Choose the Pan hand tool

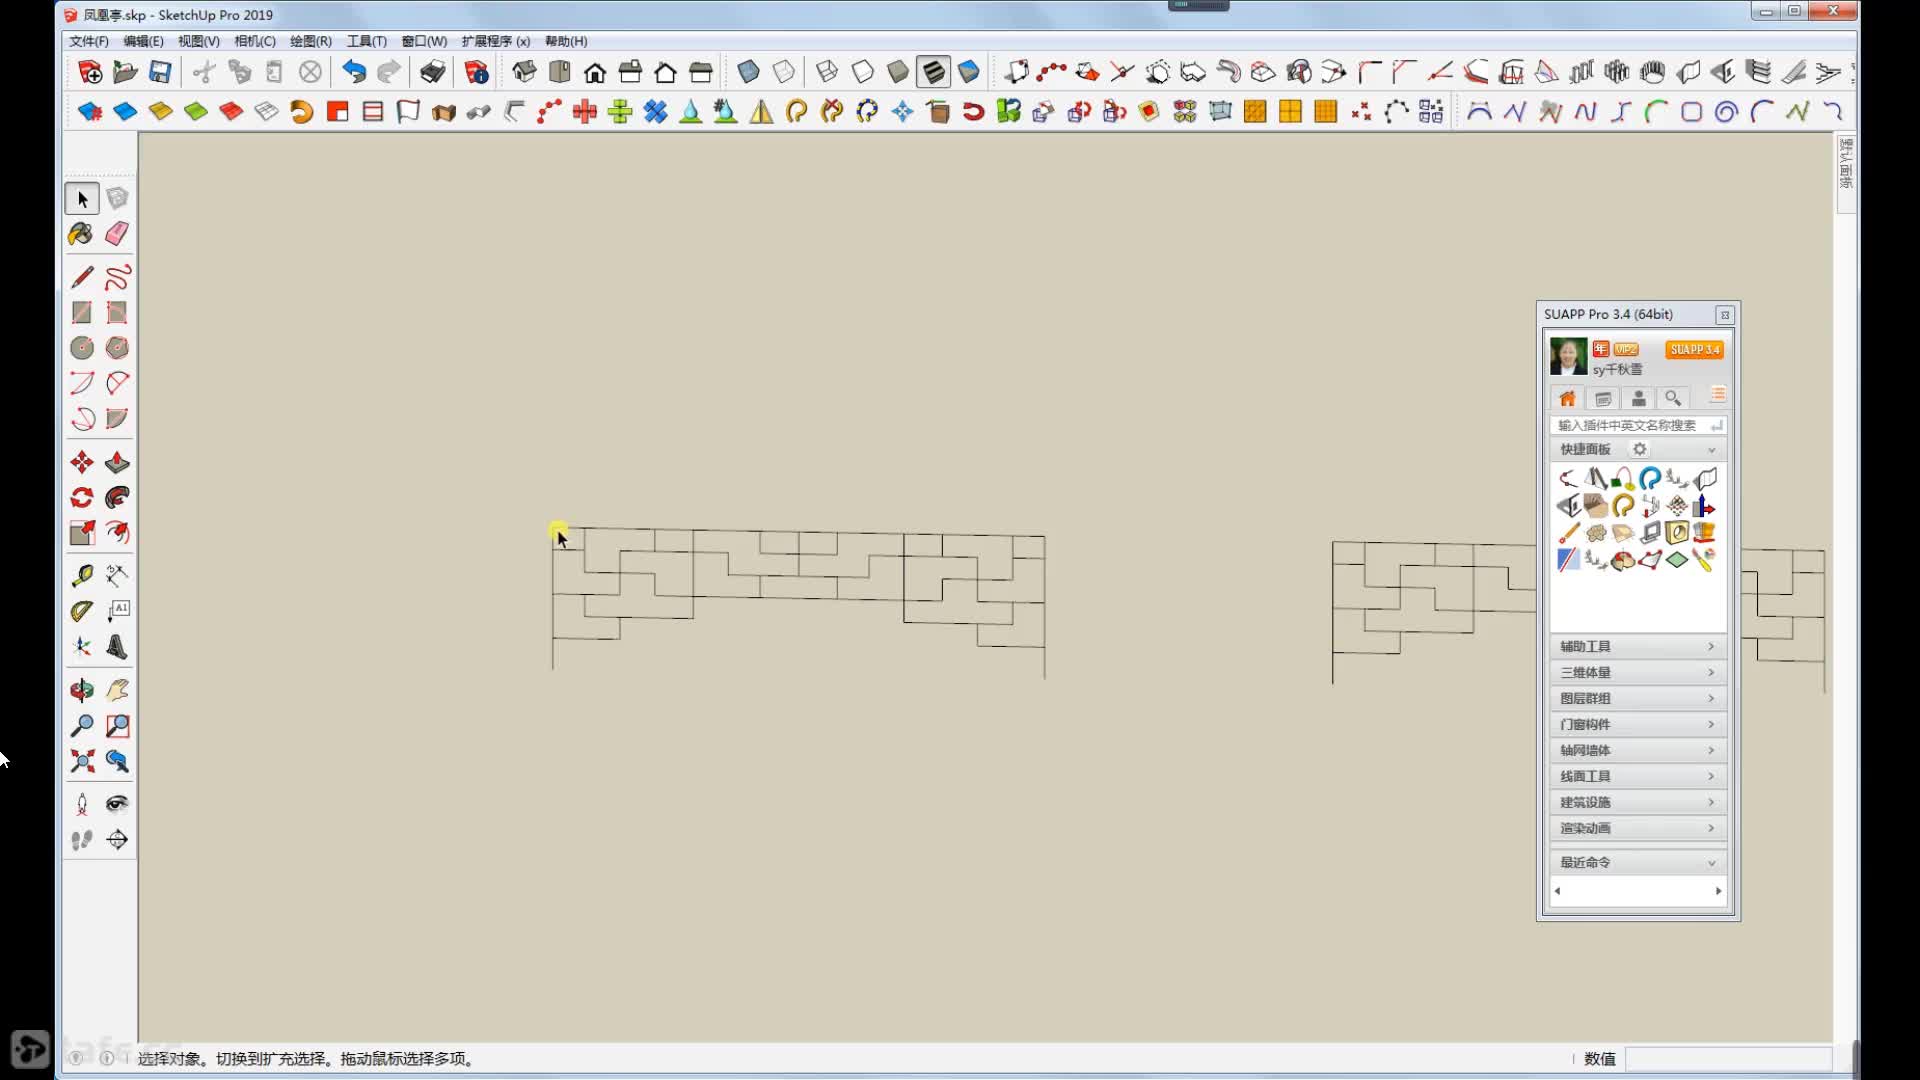click(117, 690)
